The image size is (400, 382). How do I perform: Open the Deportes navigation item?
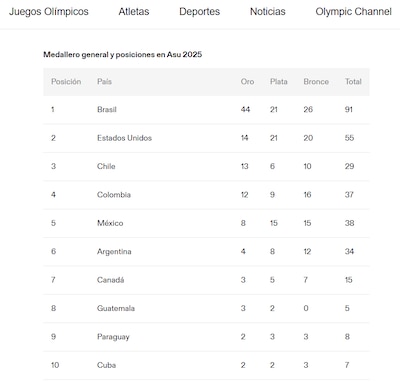(199, 12)
